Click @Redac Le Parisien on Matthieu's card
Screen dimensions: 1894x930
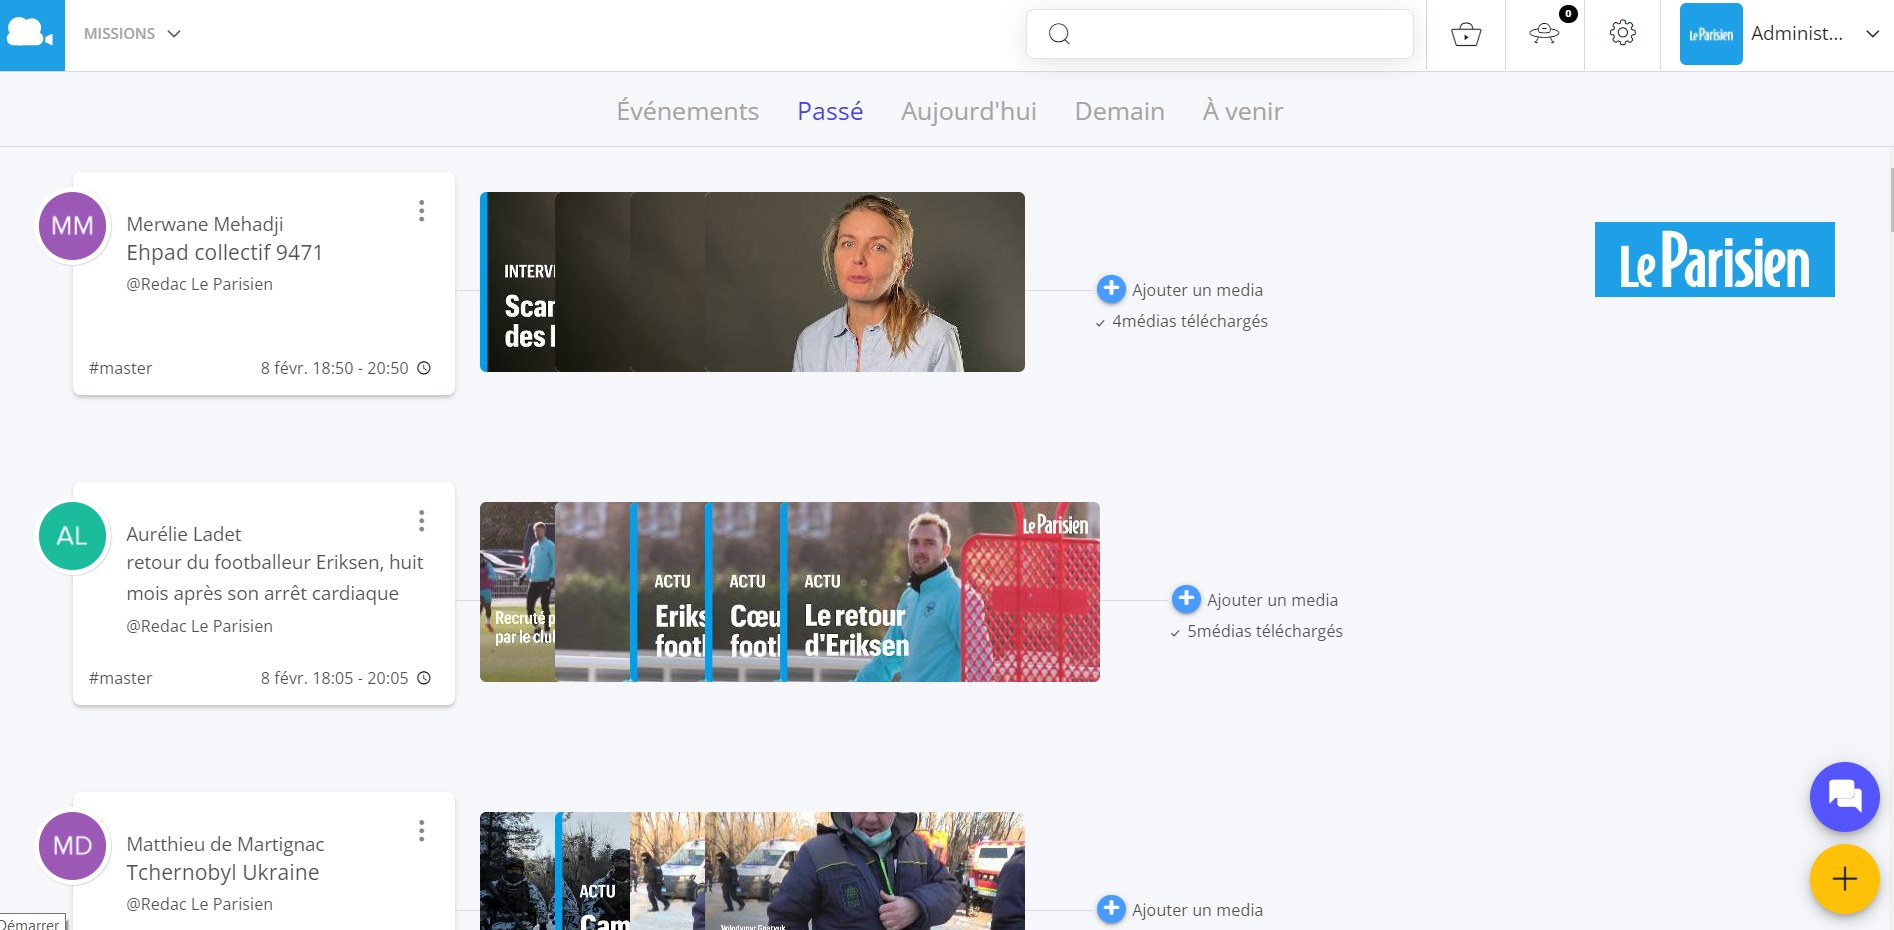[199, 904]
